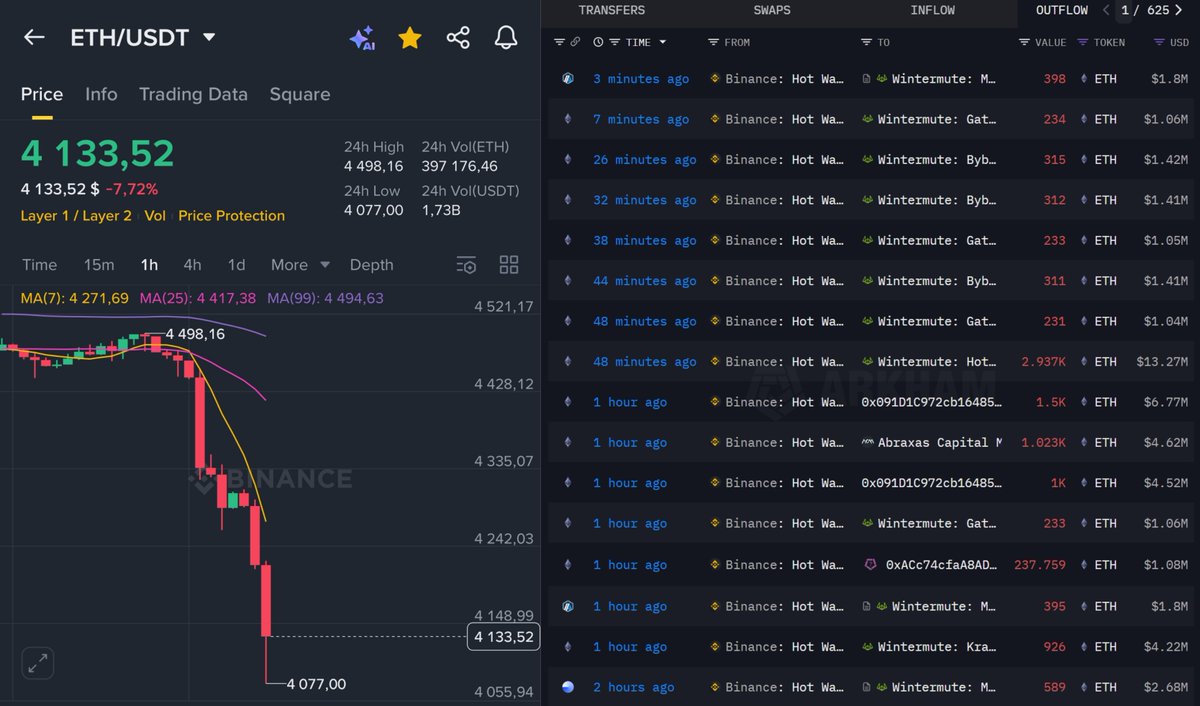This screenshot has height=706, width=1200.
Task: Click the AI assistant icon
Action: pos(362,37)
